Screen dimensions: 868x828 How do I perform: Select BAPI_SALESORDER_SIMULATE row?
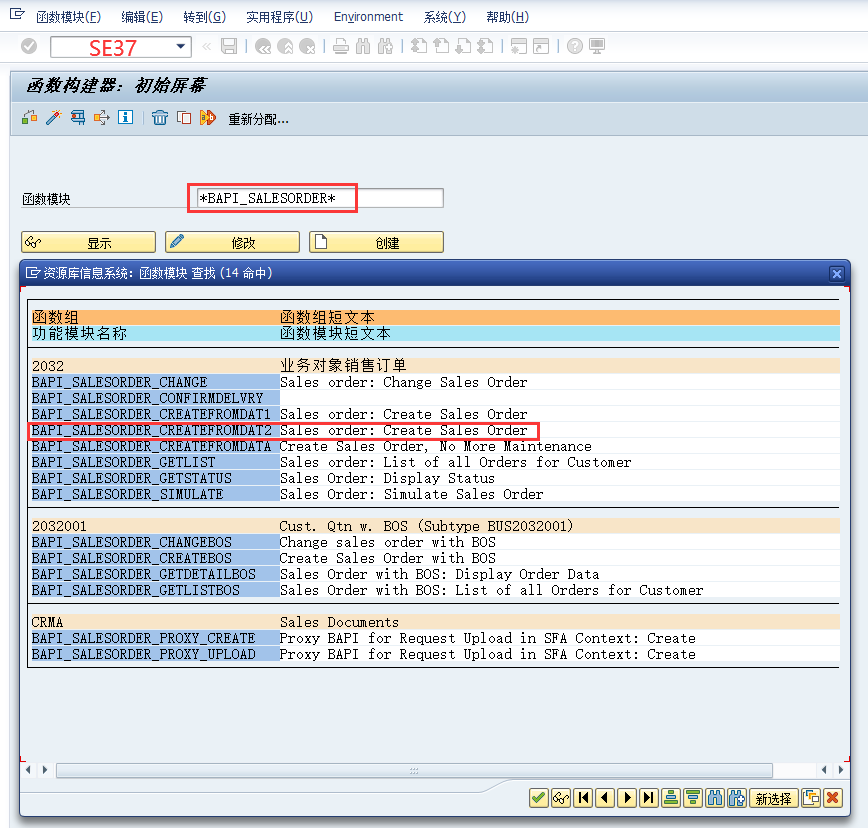click(x=436, y=495)
